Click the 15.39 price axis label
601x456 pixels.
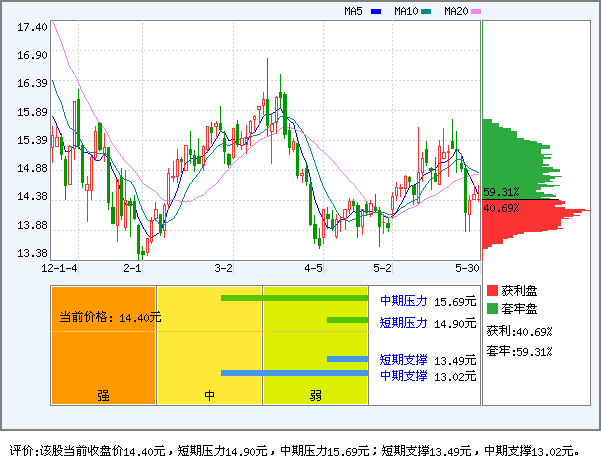32,140
